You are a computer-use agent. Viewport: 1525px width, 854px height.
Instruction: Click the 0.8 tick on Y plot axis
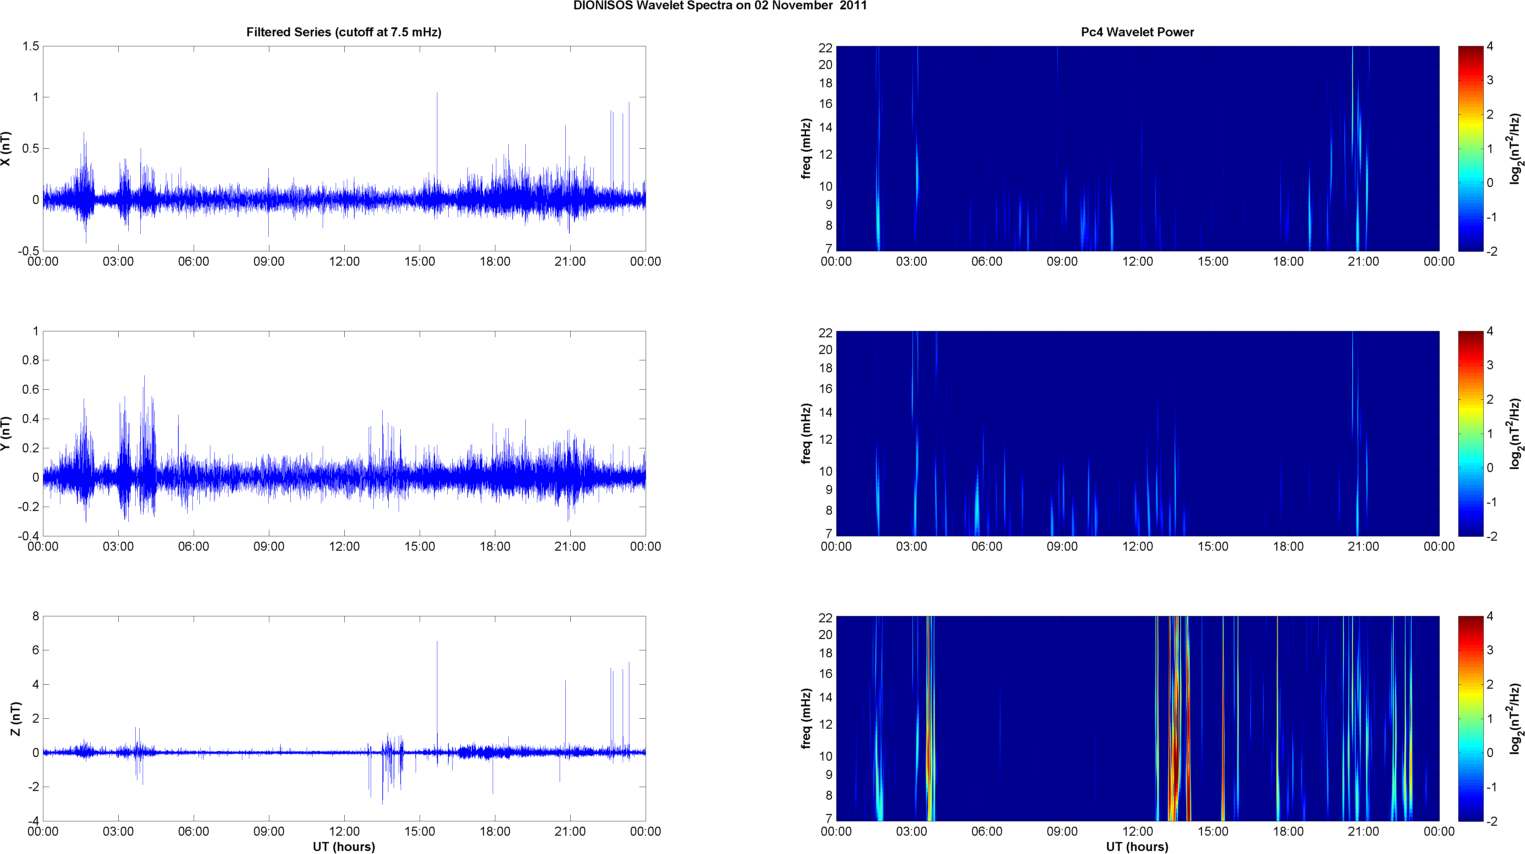click(30, 361)
